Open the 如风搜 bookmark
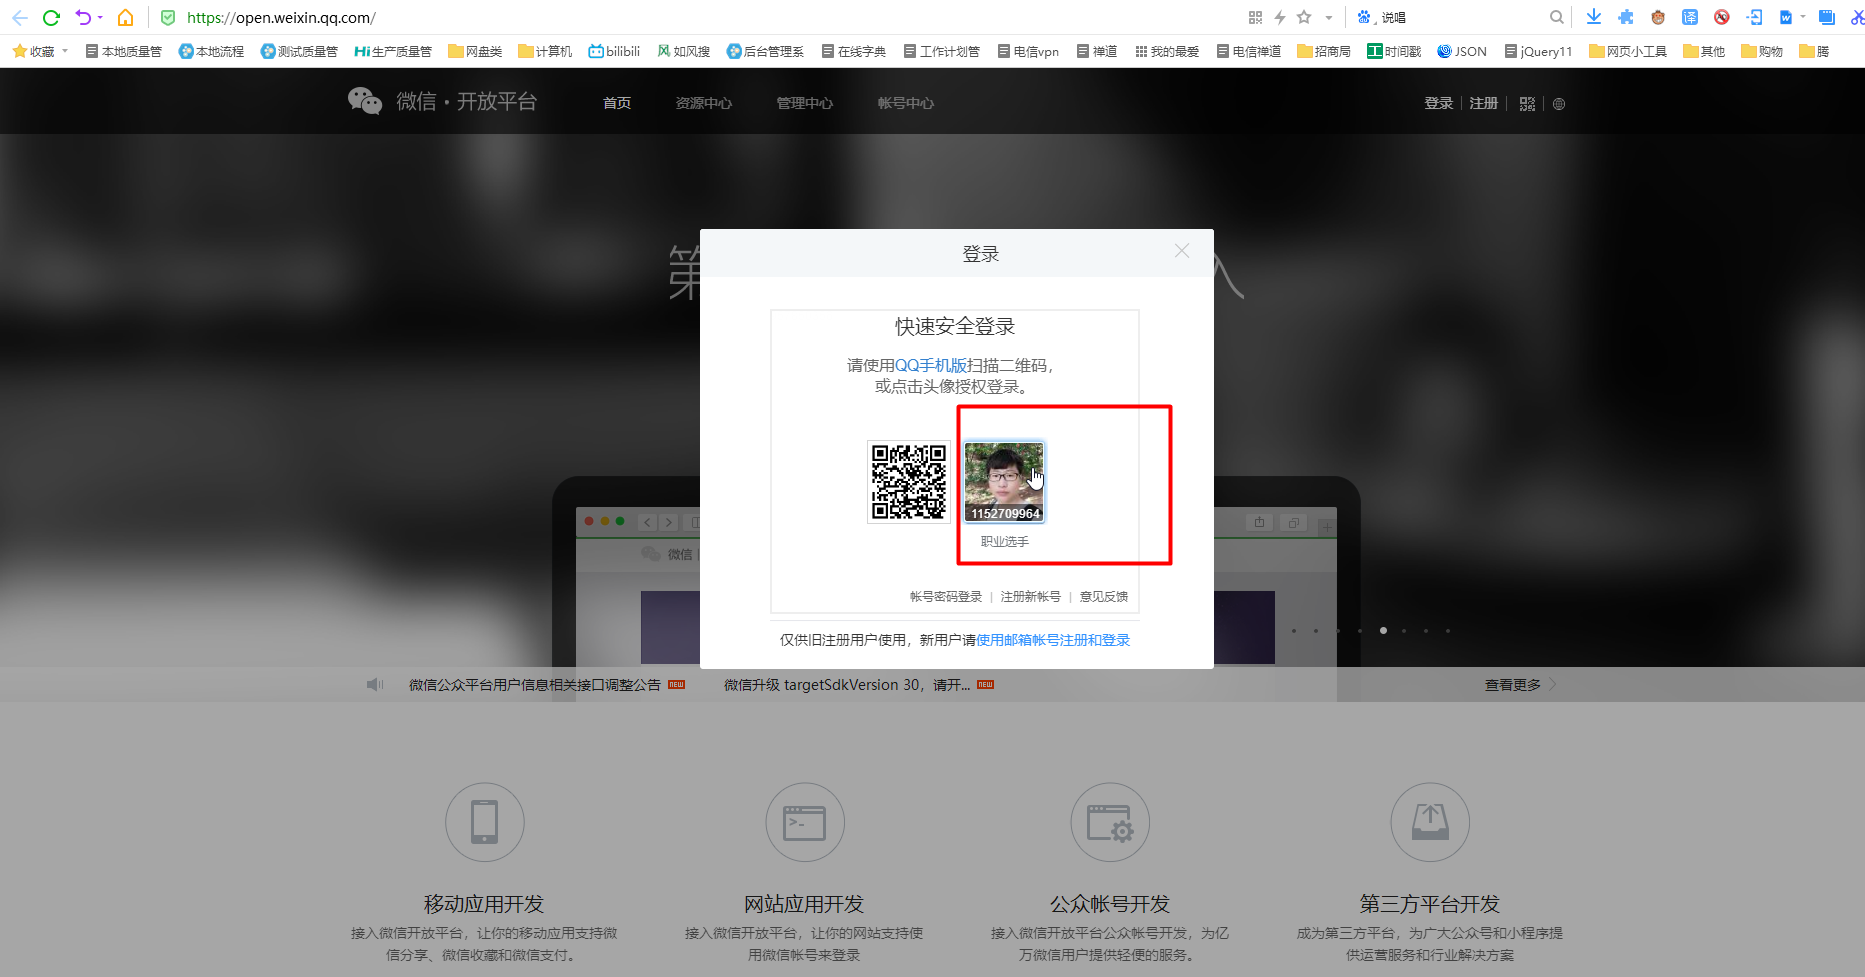This screenshot has height=977, width=1865. pos(683,51)
